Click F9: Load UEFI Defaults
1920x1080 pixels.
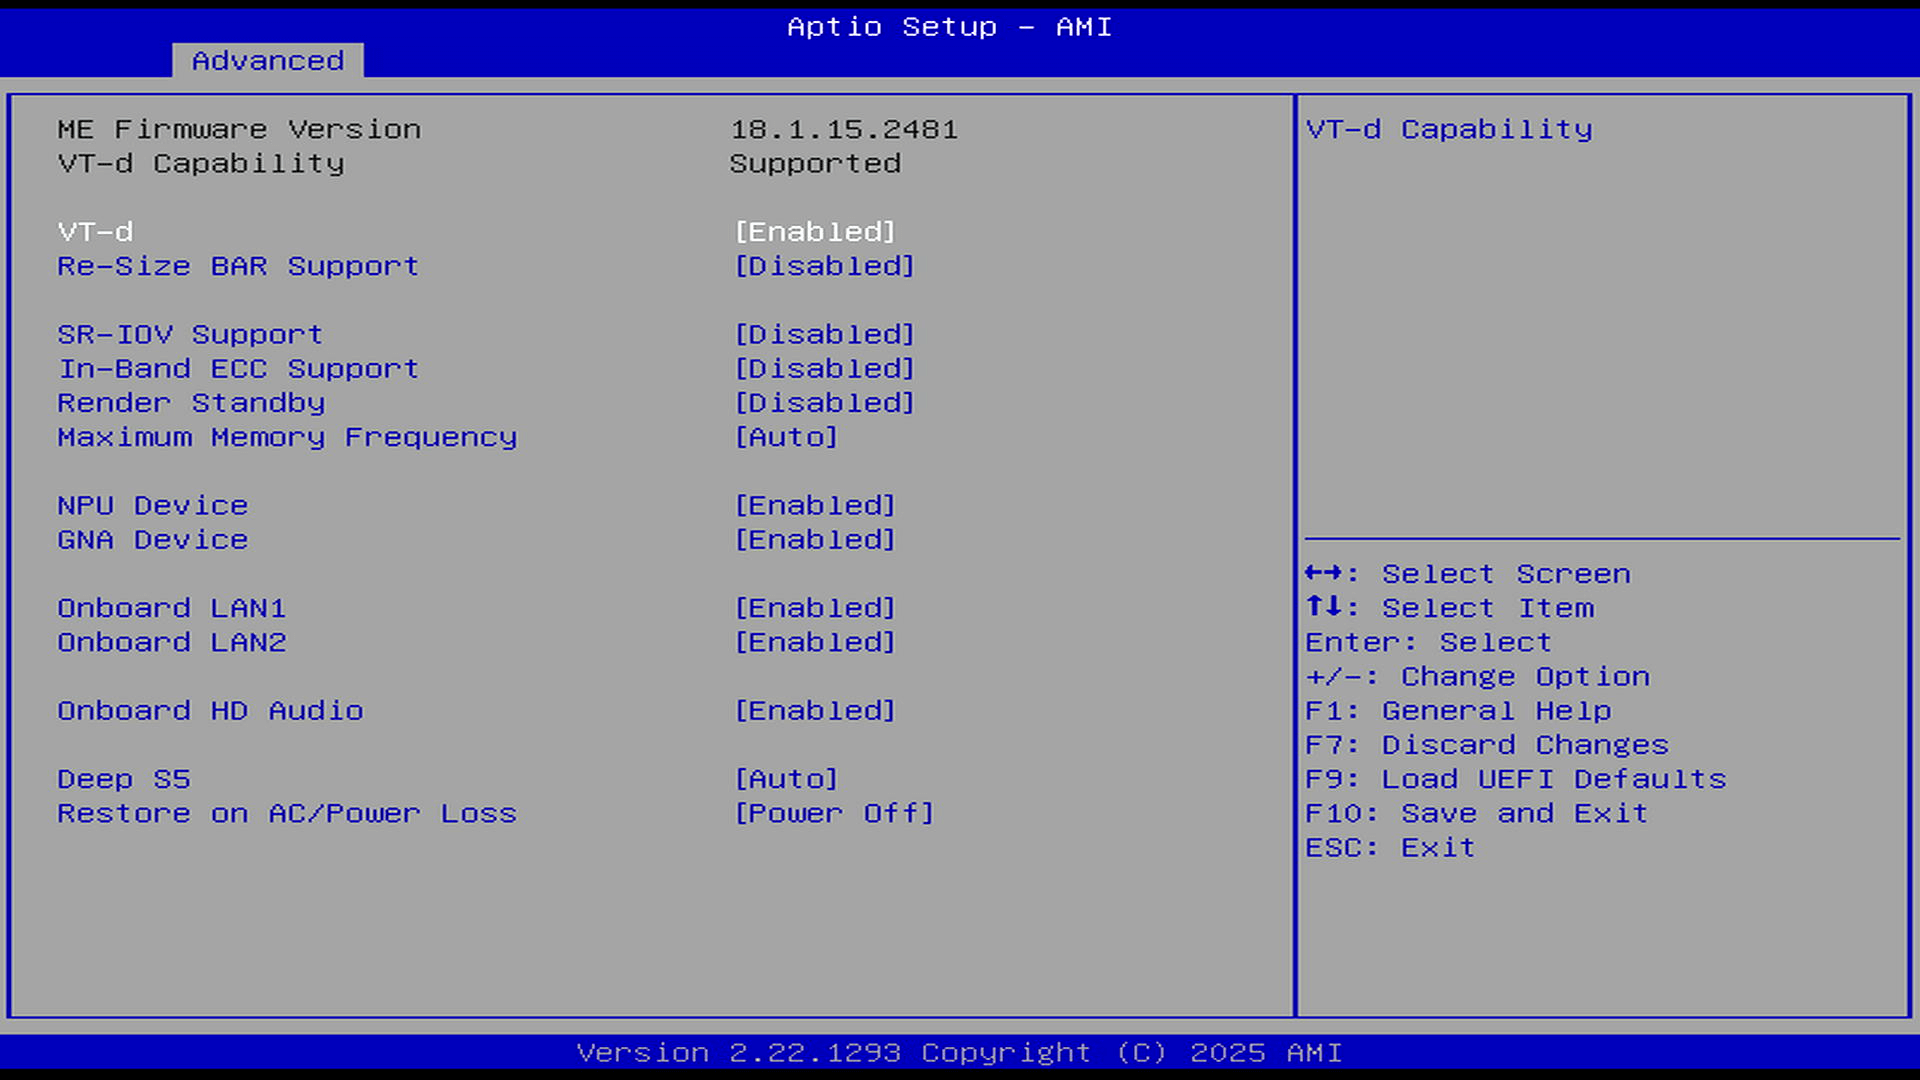pyautogui.click(x=1515, y=779)
